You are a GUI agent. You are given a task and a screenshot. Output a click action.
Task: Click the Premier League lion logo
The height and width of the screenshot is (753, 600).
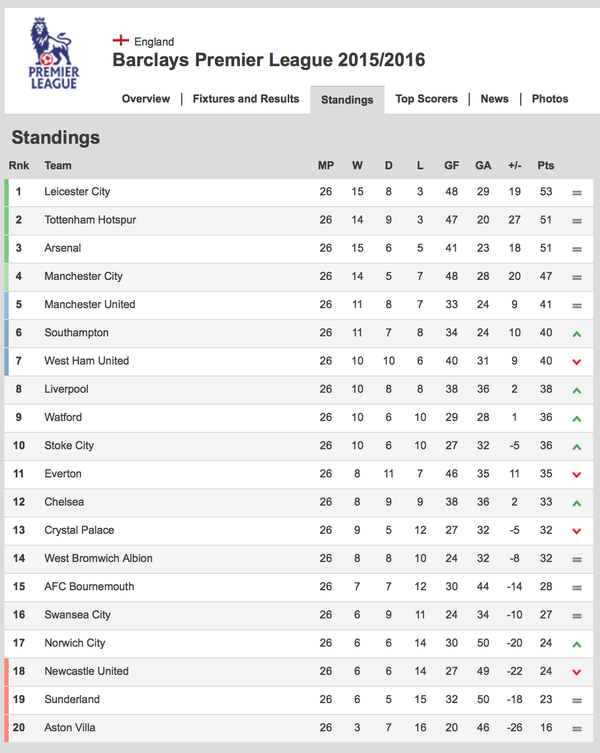[x=53, y=53]
